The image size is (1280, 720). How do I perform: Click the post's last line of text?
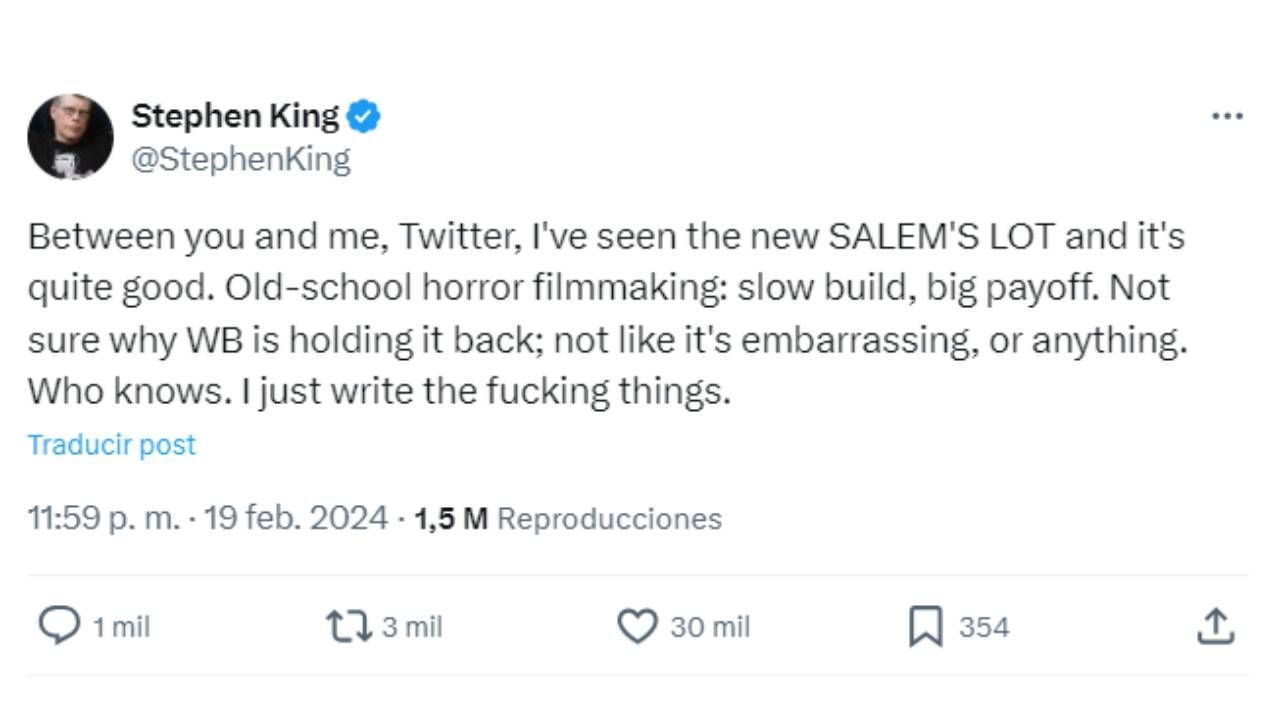379,391
